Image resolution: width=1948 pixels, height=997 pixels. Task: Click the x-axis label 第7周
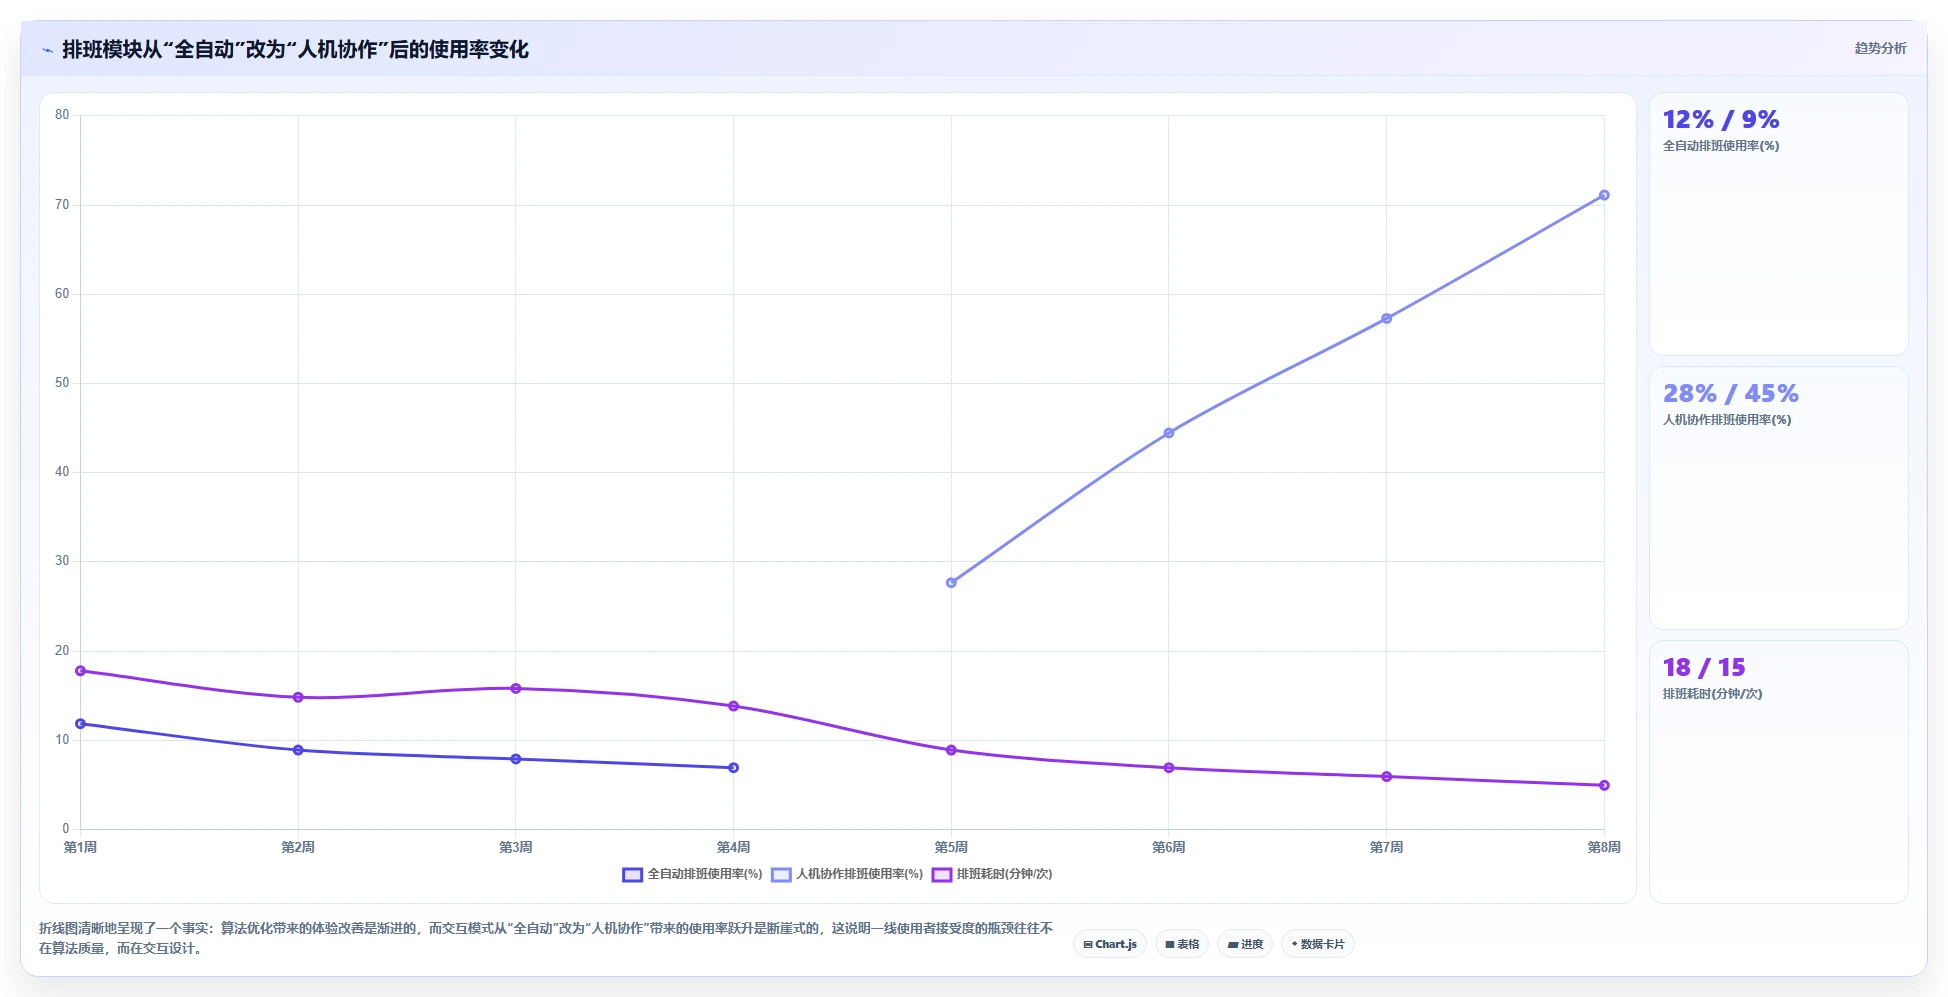[x=1386, y=847]
